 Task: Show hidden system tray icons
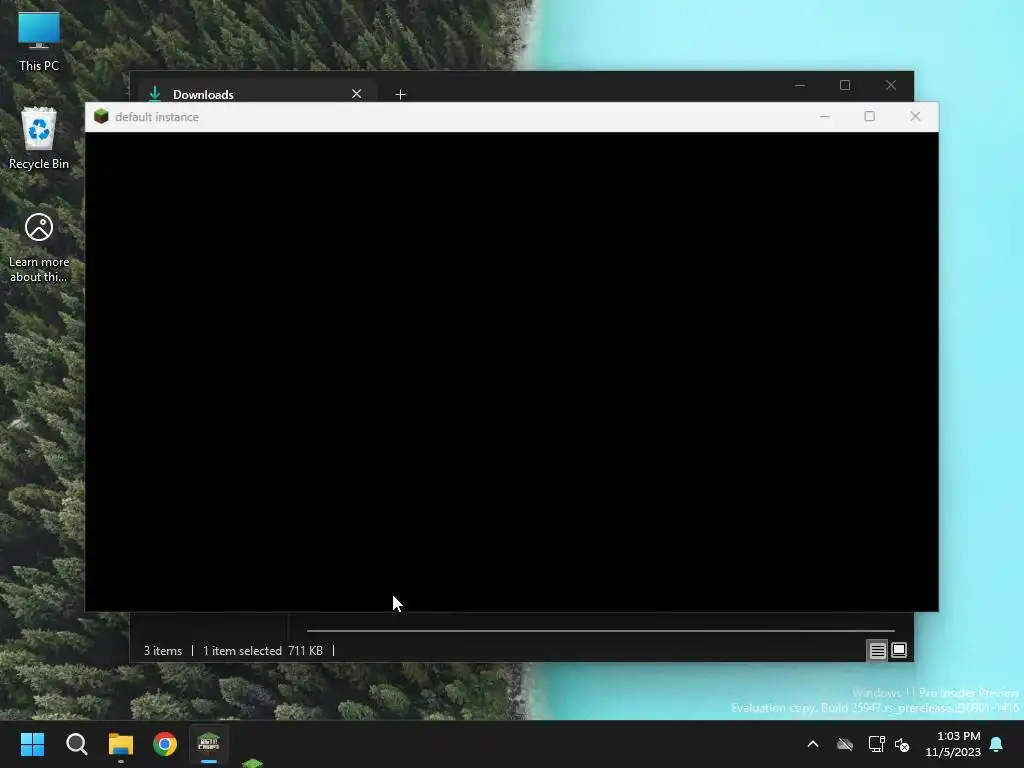tap(813, 744)
